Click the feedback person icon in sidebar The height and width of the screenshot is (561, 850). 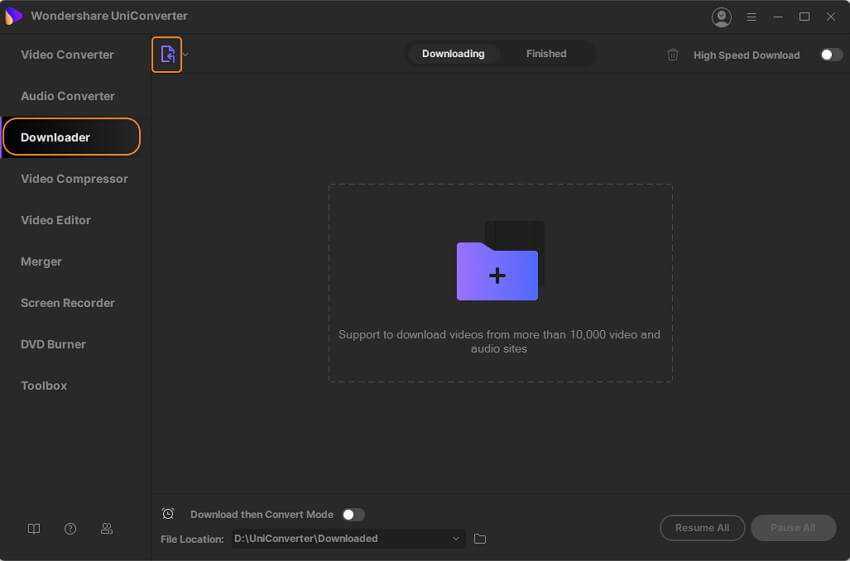pos(107,529)
